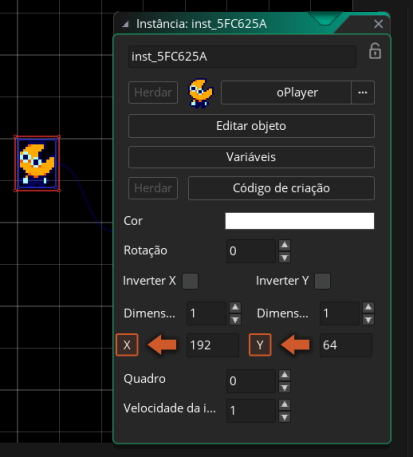Click the oPlayer sprite preview icon
This screenshot has height=457, width=413.
point(200,93)
